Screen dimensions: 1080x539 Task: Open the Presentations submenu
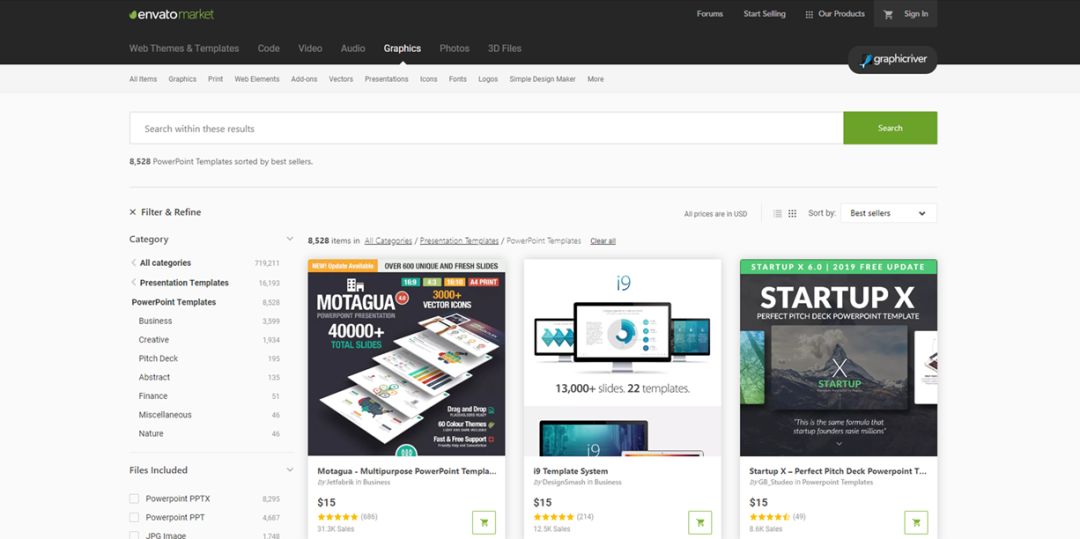(x=386, y=79)
